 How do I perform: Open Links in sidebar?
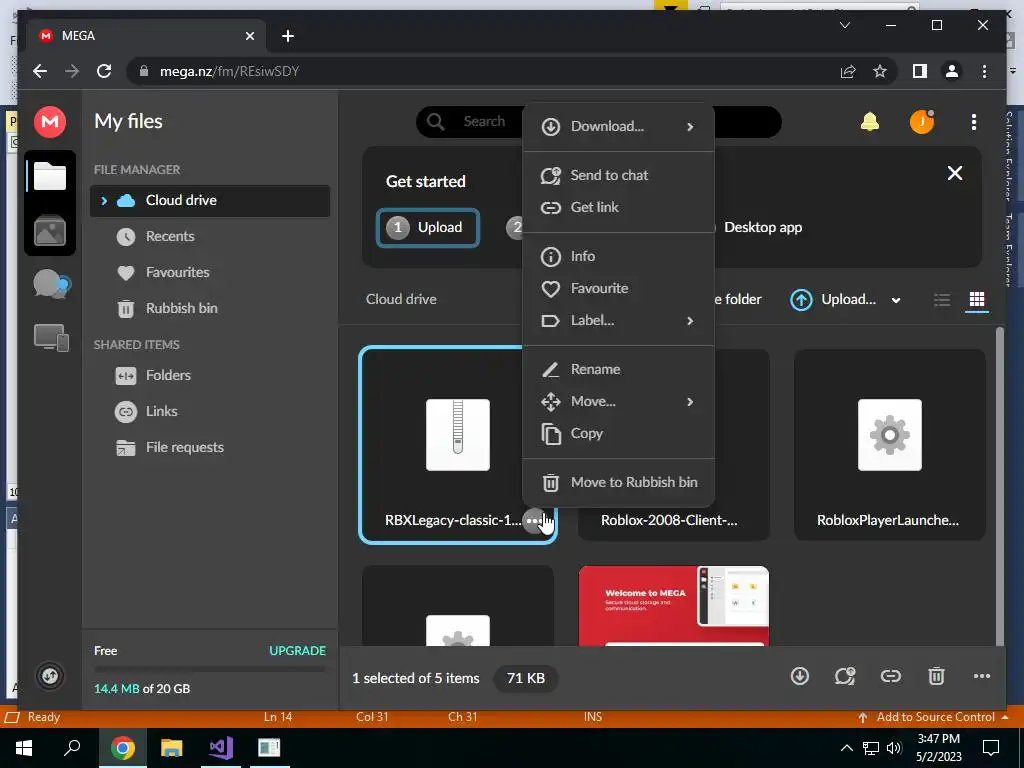pos(210,411)
